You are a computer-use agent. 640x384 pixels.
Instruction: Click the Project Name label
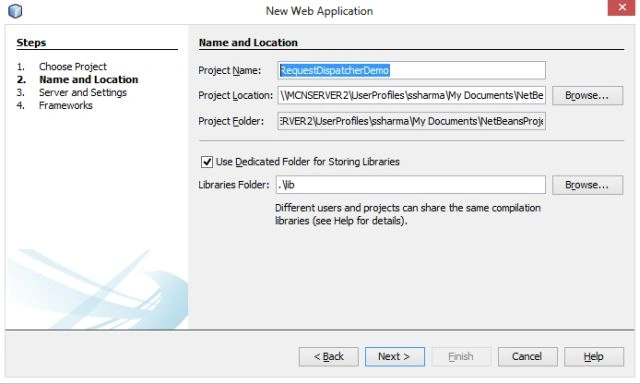[x=229, y=71]
